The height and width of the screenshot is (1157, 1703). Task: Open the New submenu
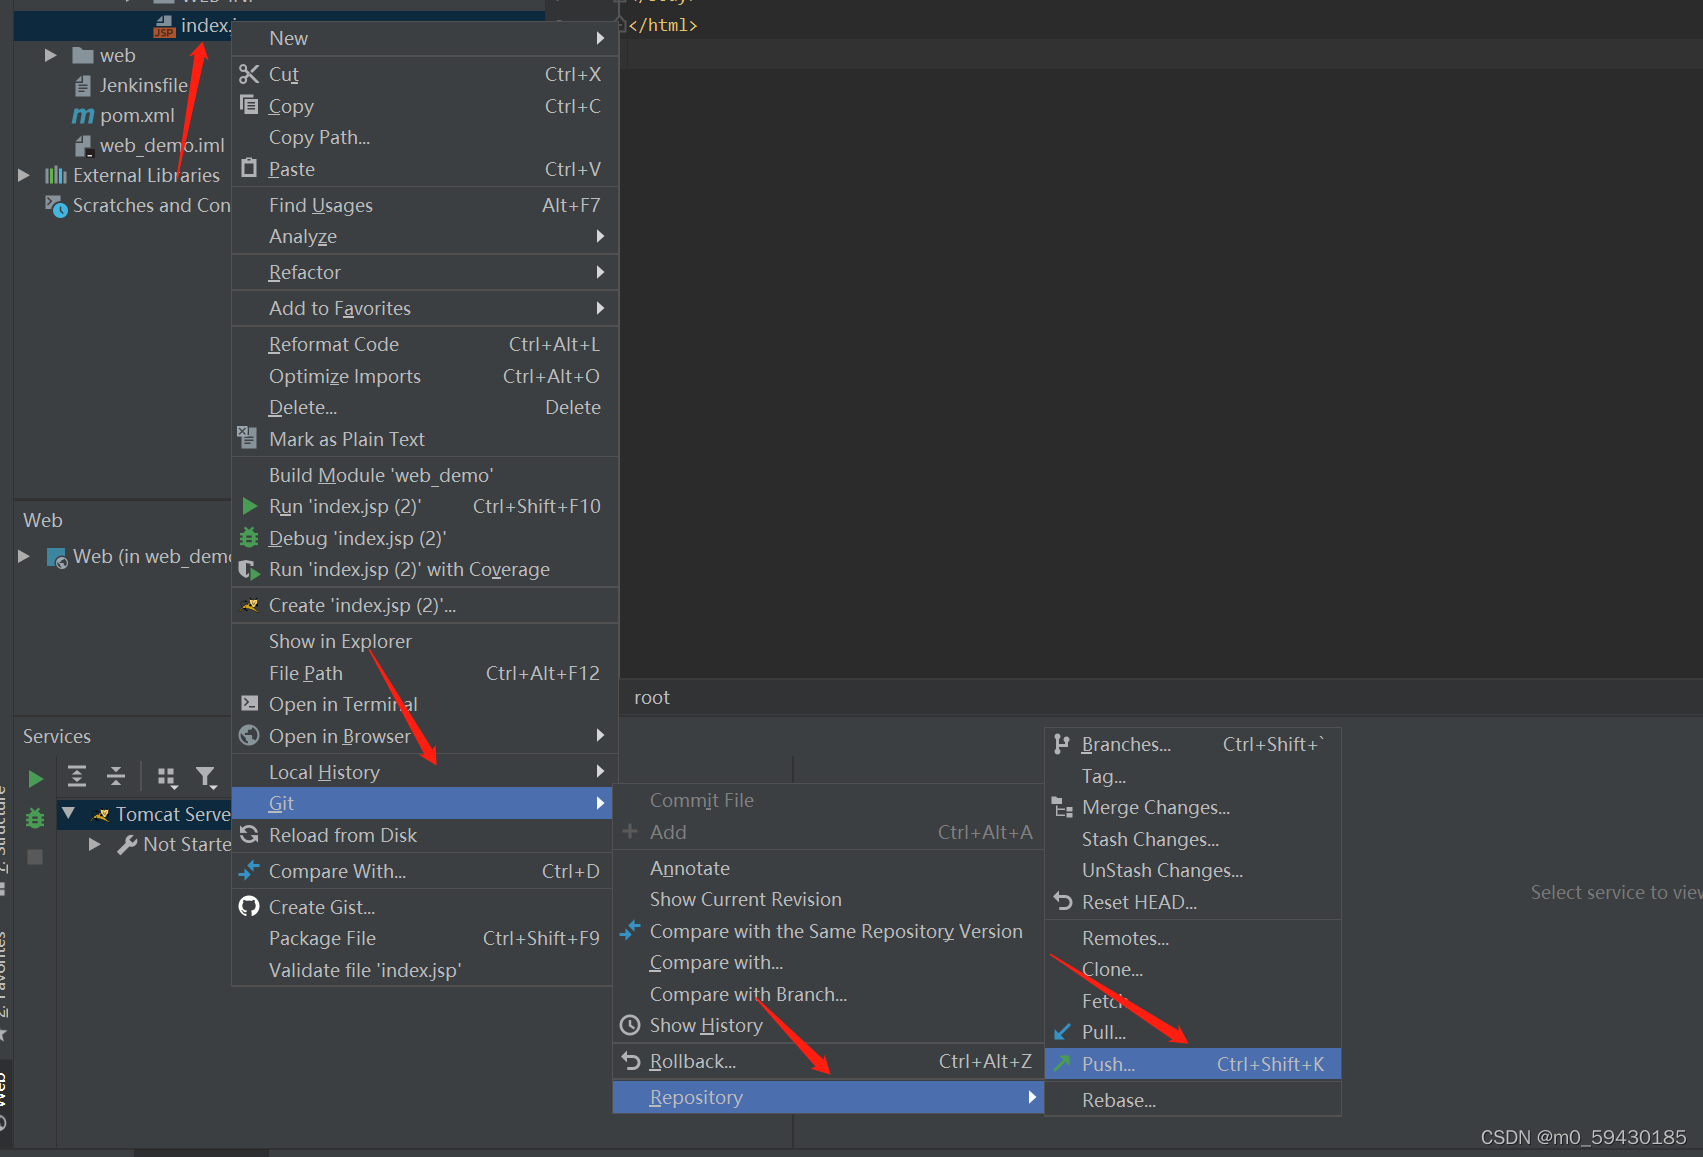point(425,38)
